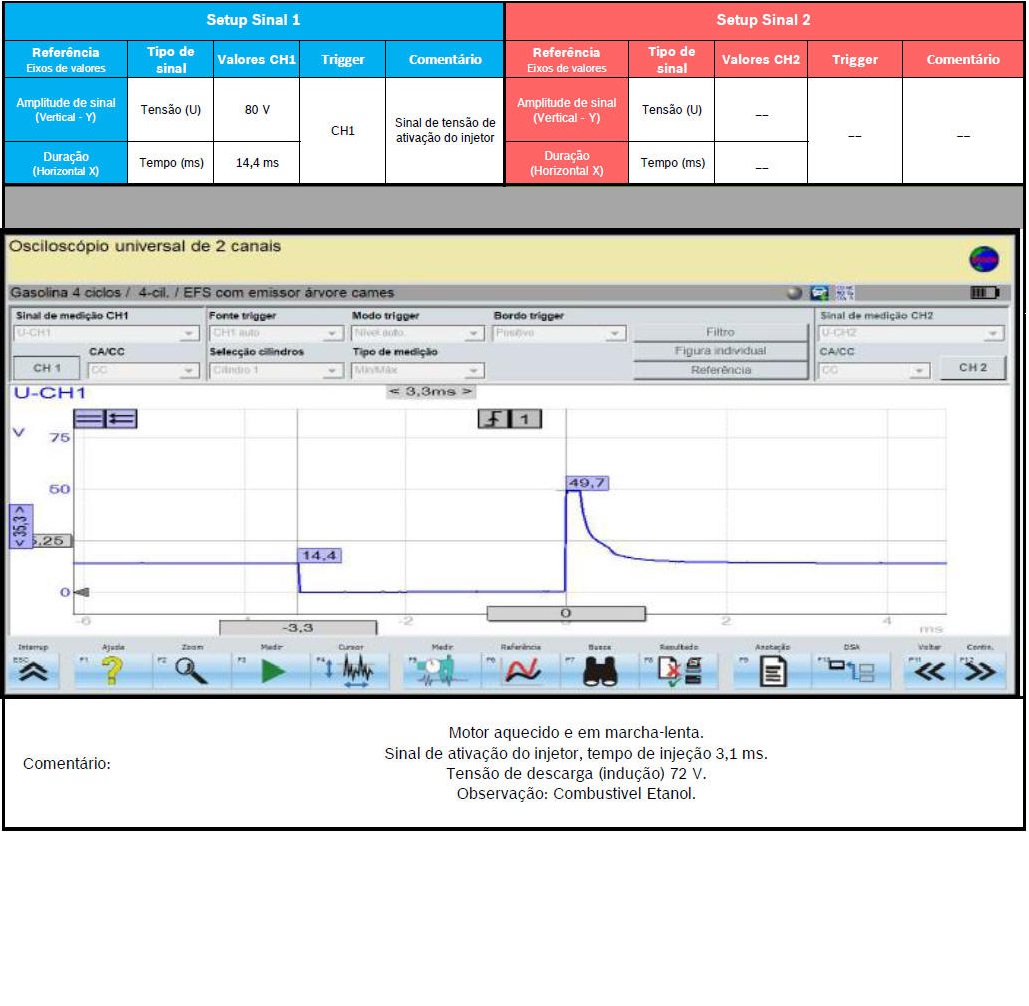The width and height of the screenshot is (1029, 1006).
Task: Start measurement with green play icon
Action: coord(272,672)
